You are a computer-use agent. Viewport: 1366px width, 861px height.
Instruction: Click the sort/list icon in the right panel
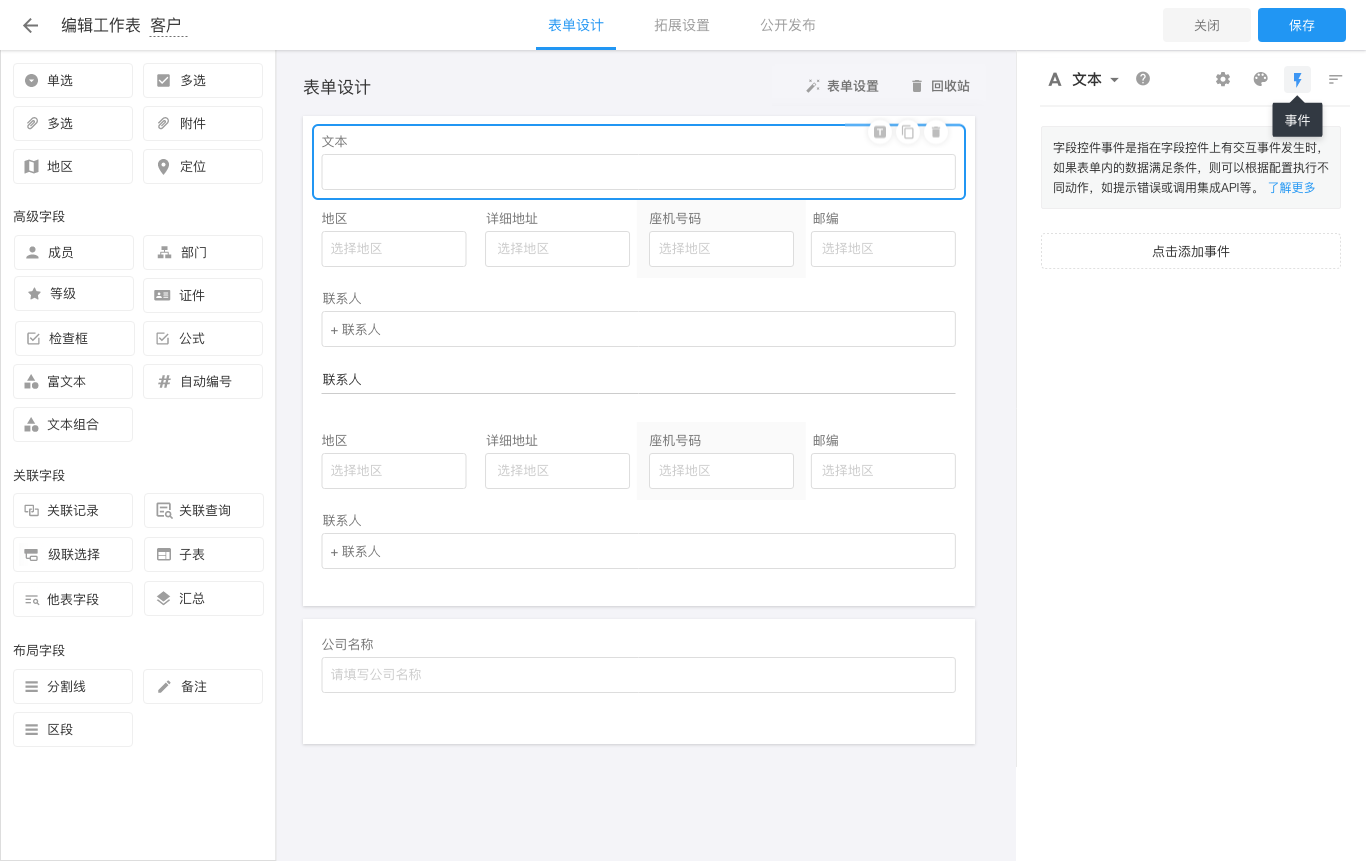pyautogui.click(x=1334, y=79)
